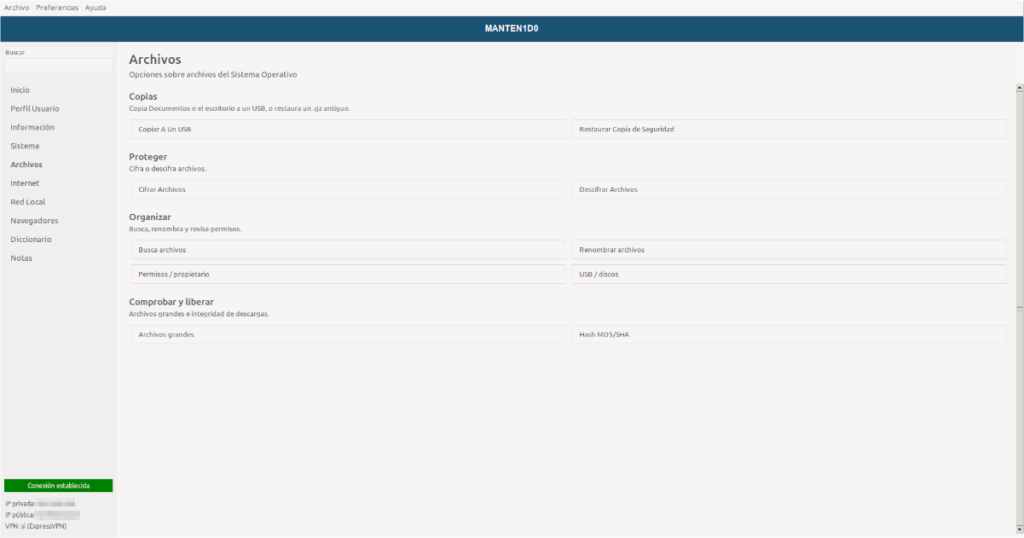Select Información in the sidebar
1024x538 pixels.
pos(32,127)
